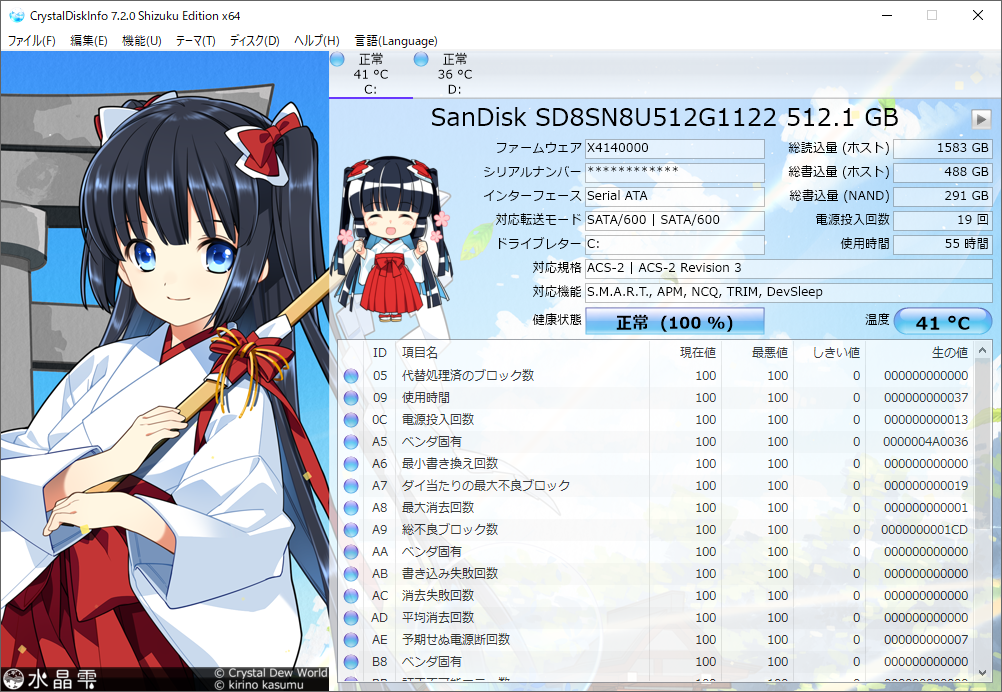Click the status orb for attribute A6
The width and height of the screenshot is (1002, 692).
(x=351, y=464)
